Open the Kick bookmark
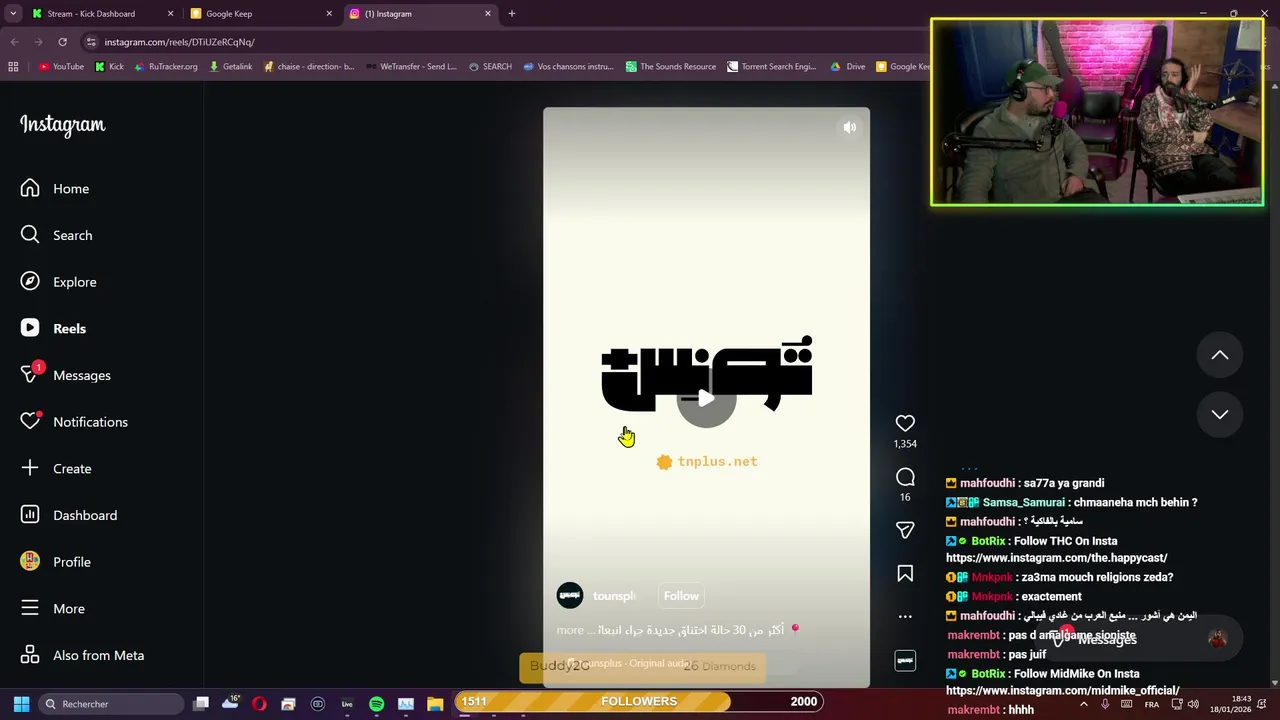Image resolution: width=1280 pixels, height=720 pixels. point(109,67)
